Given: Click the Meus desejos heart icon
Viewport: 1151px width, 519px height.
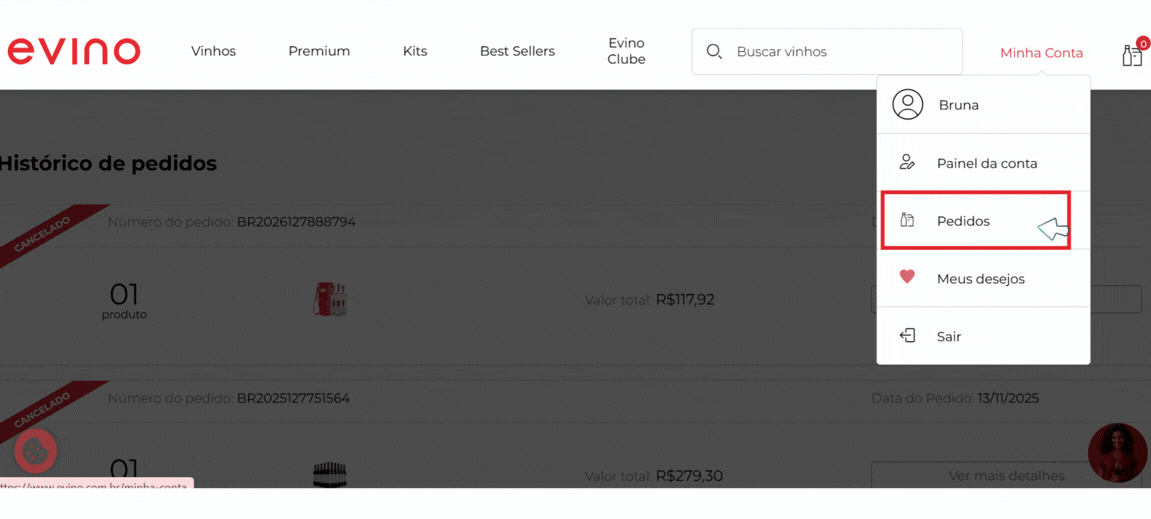Looking at the screenshot, I should click(x=907, y=277).
